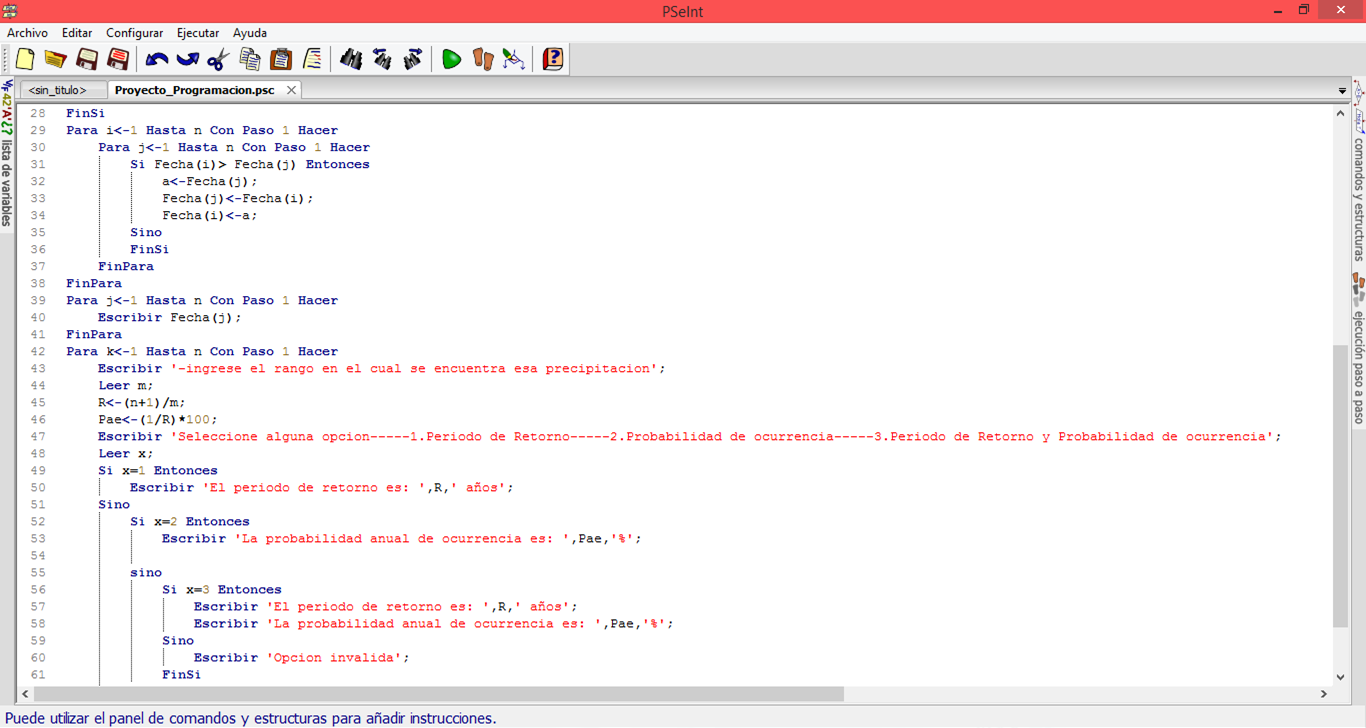The width and height of the screenshot is (1366, 728).
Task: Click lowercase 'sino' on line 55
Action: (x=146, y=572)
